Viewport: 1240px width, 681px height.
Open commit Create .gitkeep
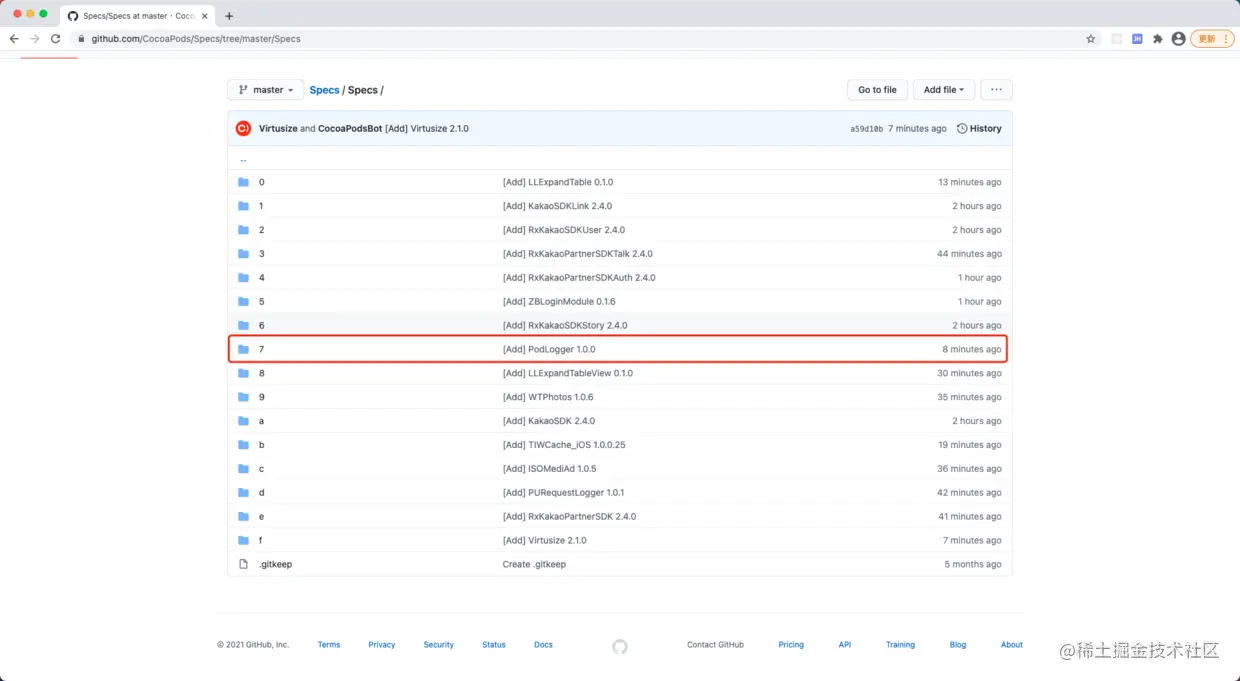[534, 564]
